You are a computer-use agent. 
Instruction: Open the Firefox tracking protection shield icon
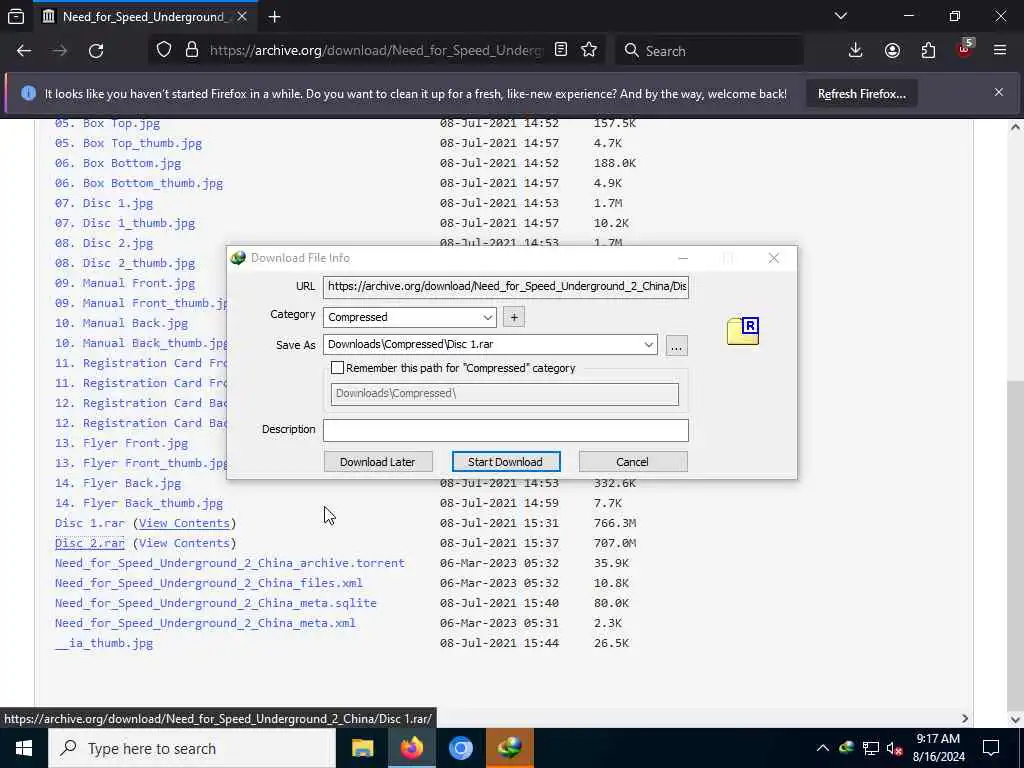point(164,50)
